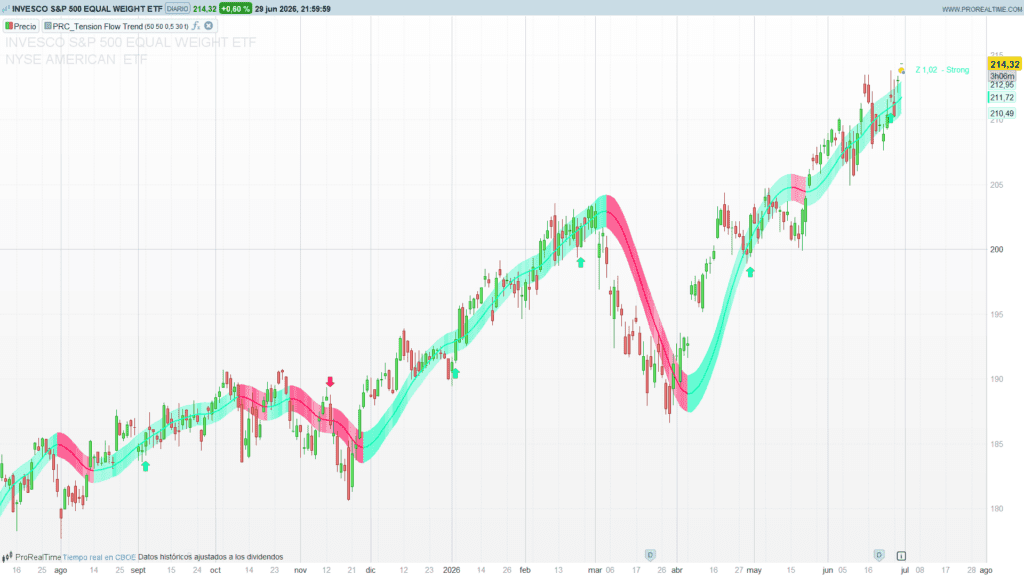Click the 200 price axis label
The width and height of the screenshot is (1024, 576).
[x=997, y=249]
